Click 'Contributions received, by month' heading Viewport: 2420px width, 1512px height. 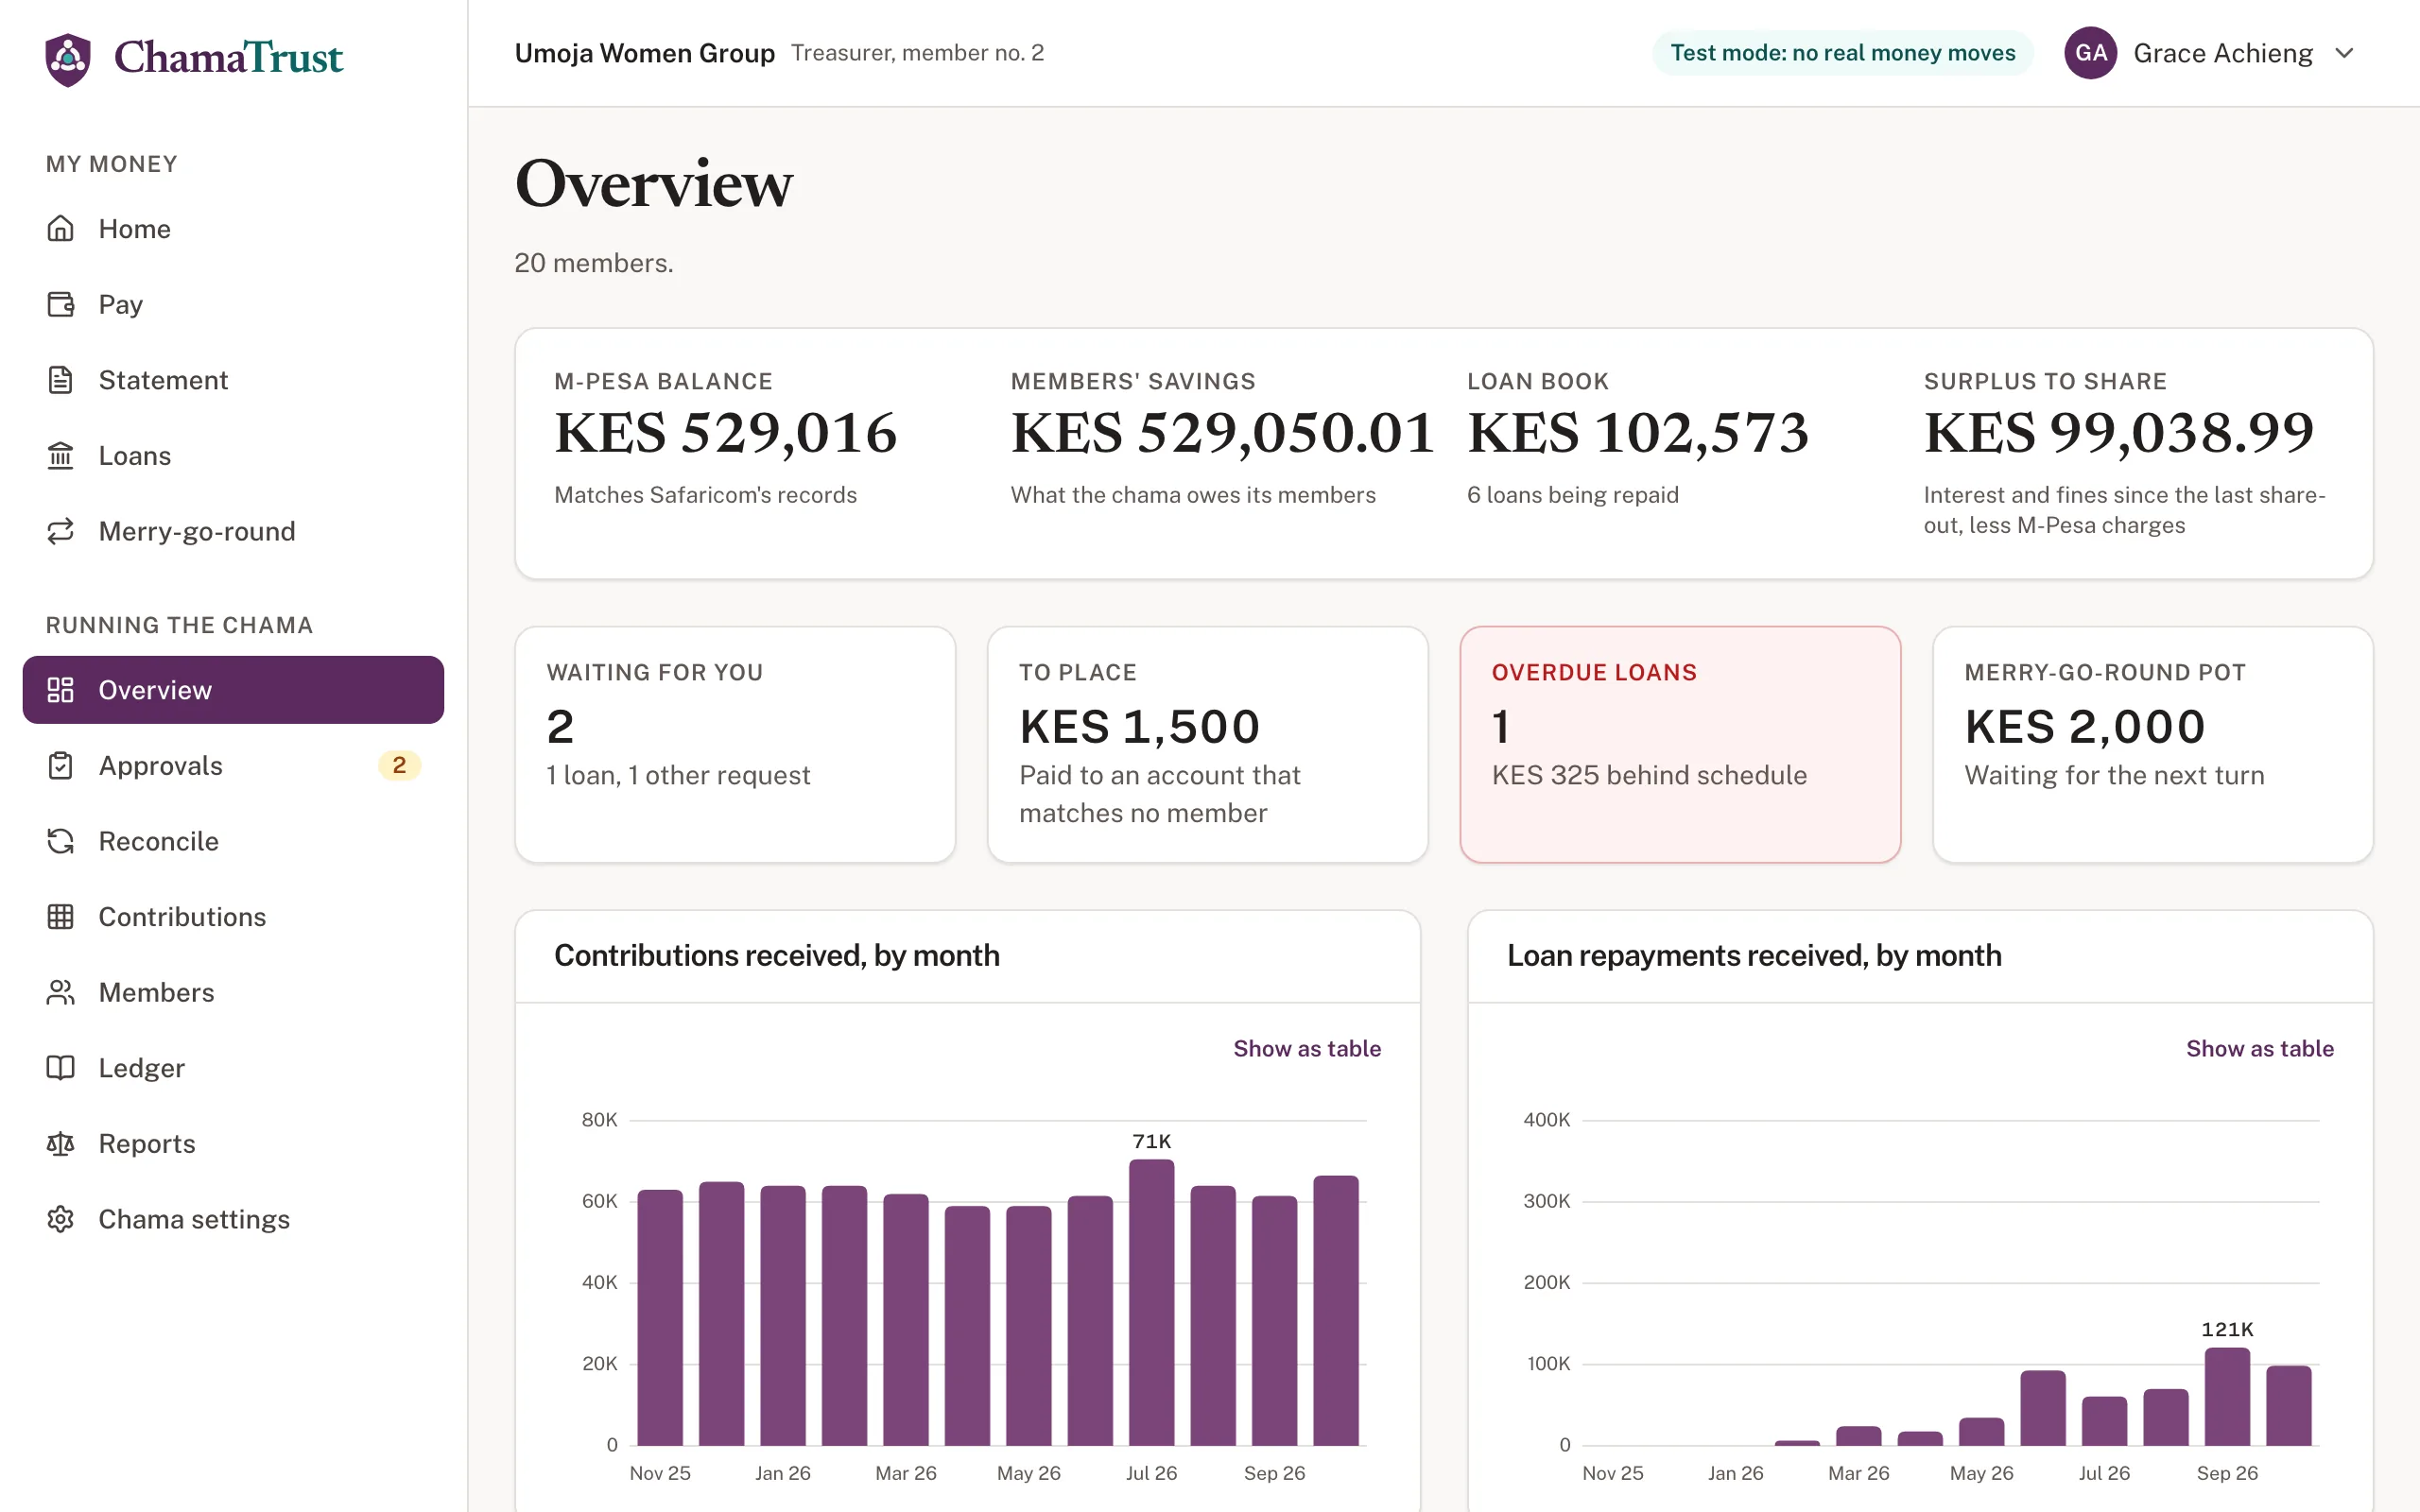coord(777,955)
